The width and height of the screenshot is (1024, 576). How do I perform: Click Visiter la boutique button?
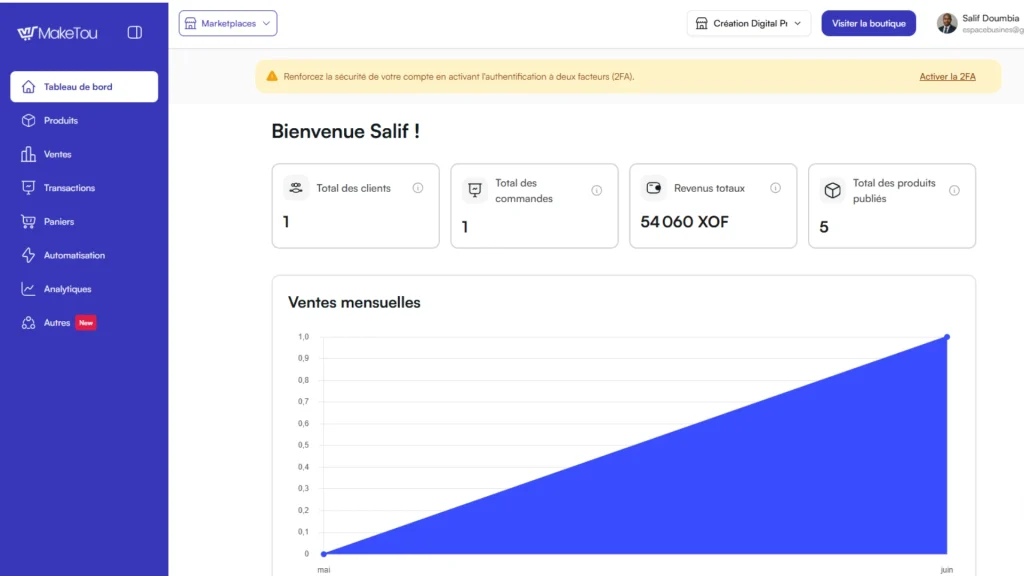click(869, 24)
